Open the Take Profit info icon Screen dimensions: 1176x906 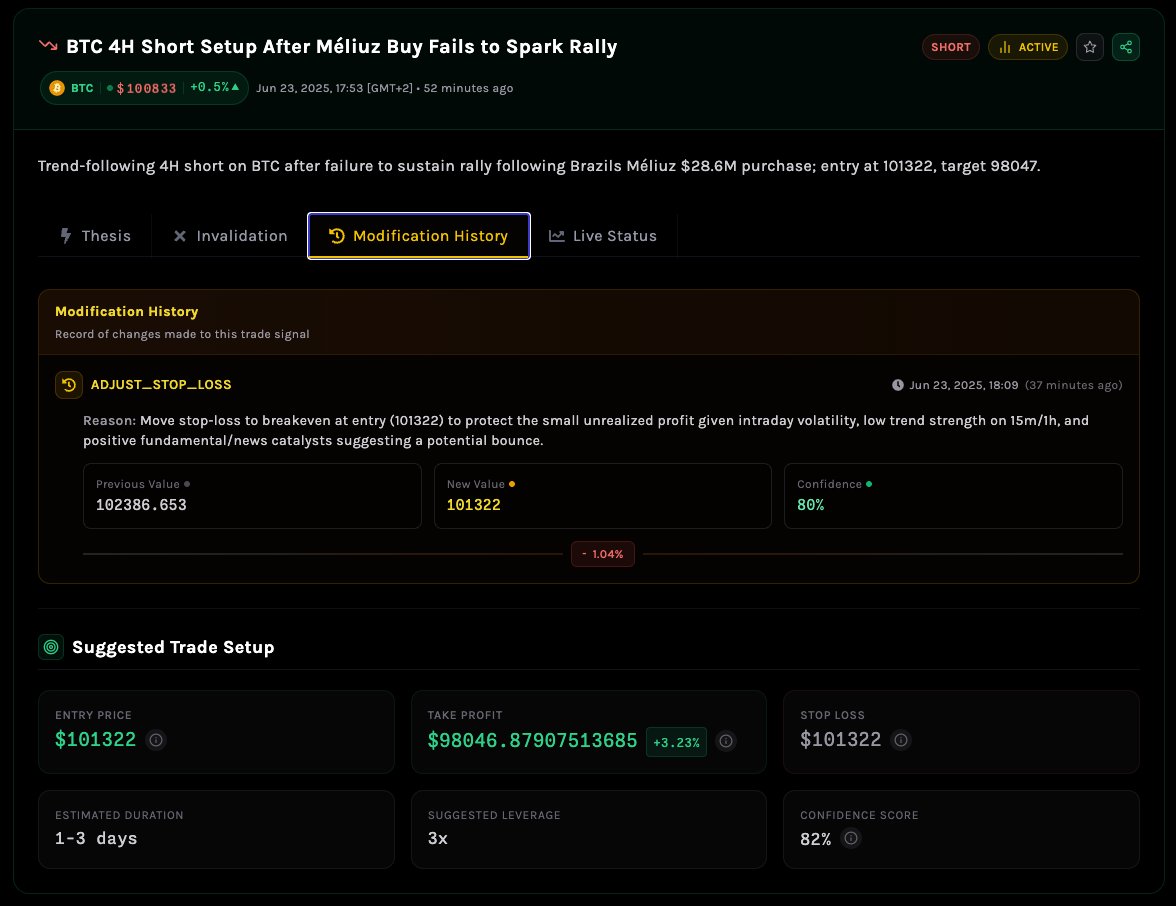click(726, 740)
